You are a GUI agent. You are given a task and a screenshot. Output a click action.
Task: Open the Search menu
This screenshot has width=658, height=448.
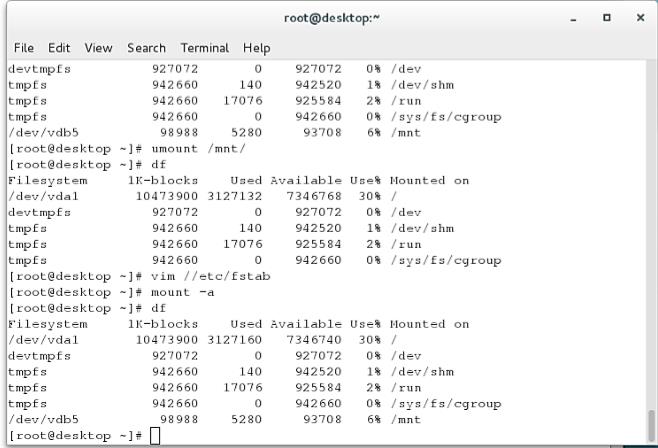tap(146, 48)
